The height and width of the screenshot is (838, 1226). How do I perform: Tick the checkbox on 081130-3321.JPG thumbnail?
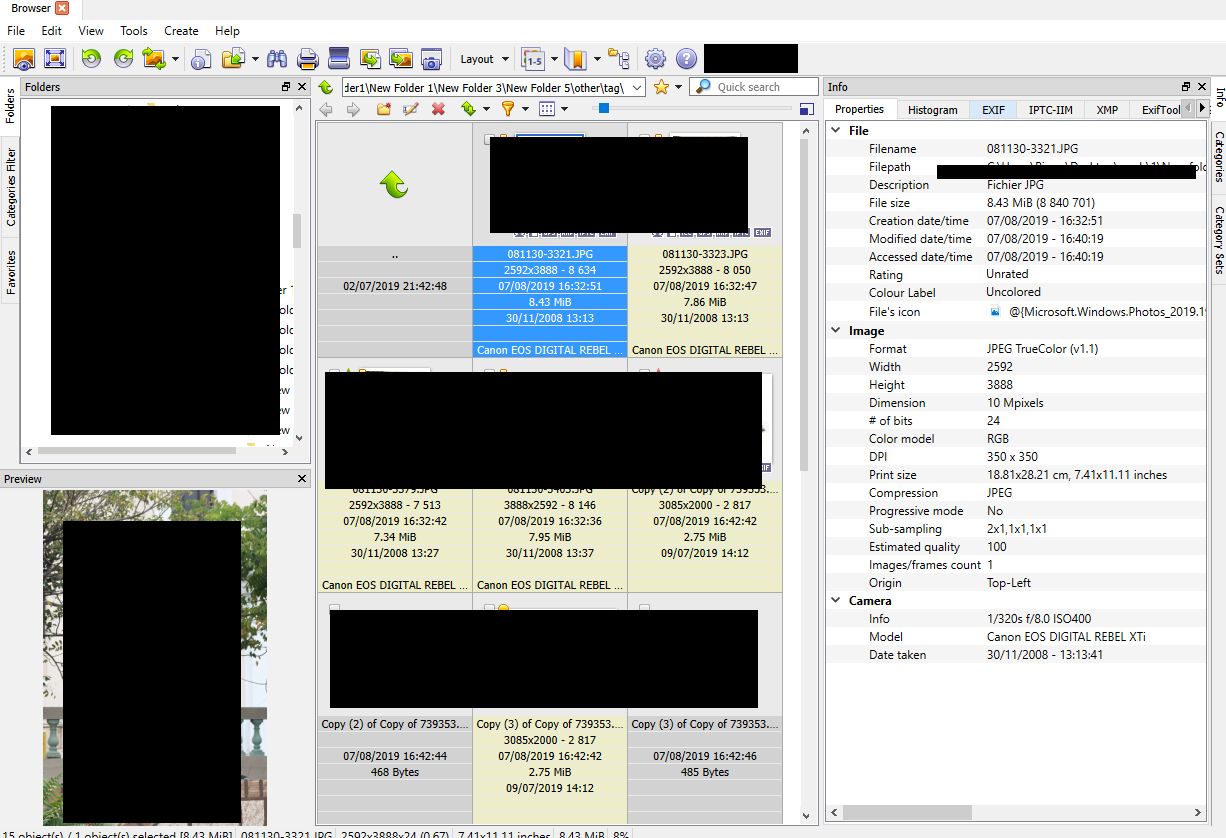[490, 139]
